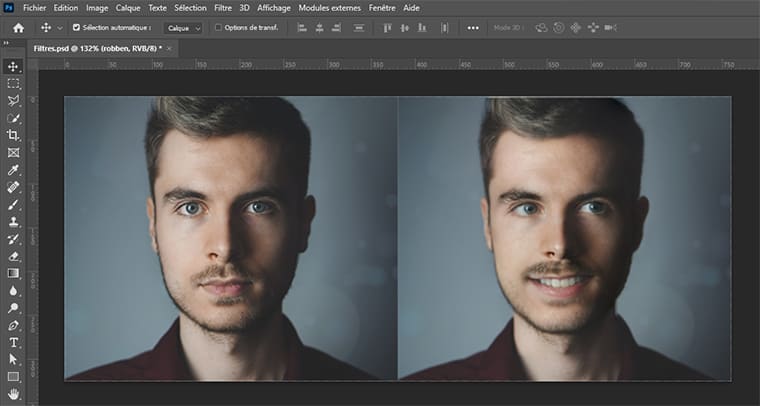This screenshot has height=406, width=760.
Task: Open the Fichier menu
Action: tap(34, 8)
